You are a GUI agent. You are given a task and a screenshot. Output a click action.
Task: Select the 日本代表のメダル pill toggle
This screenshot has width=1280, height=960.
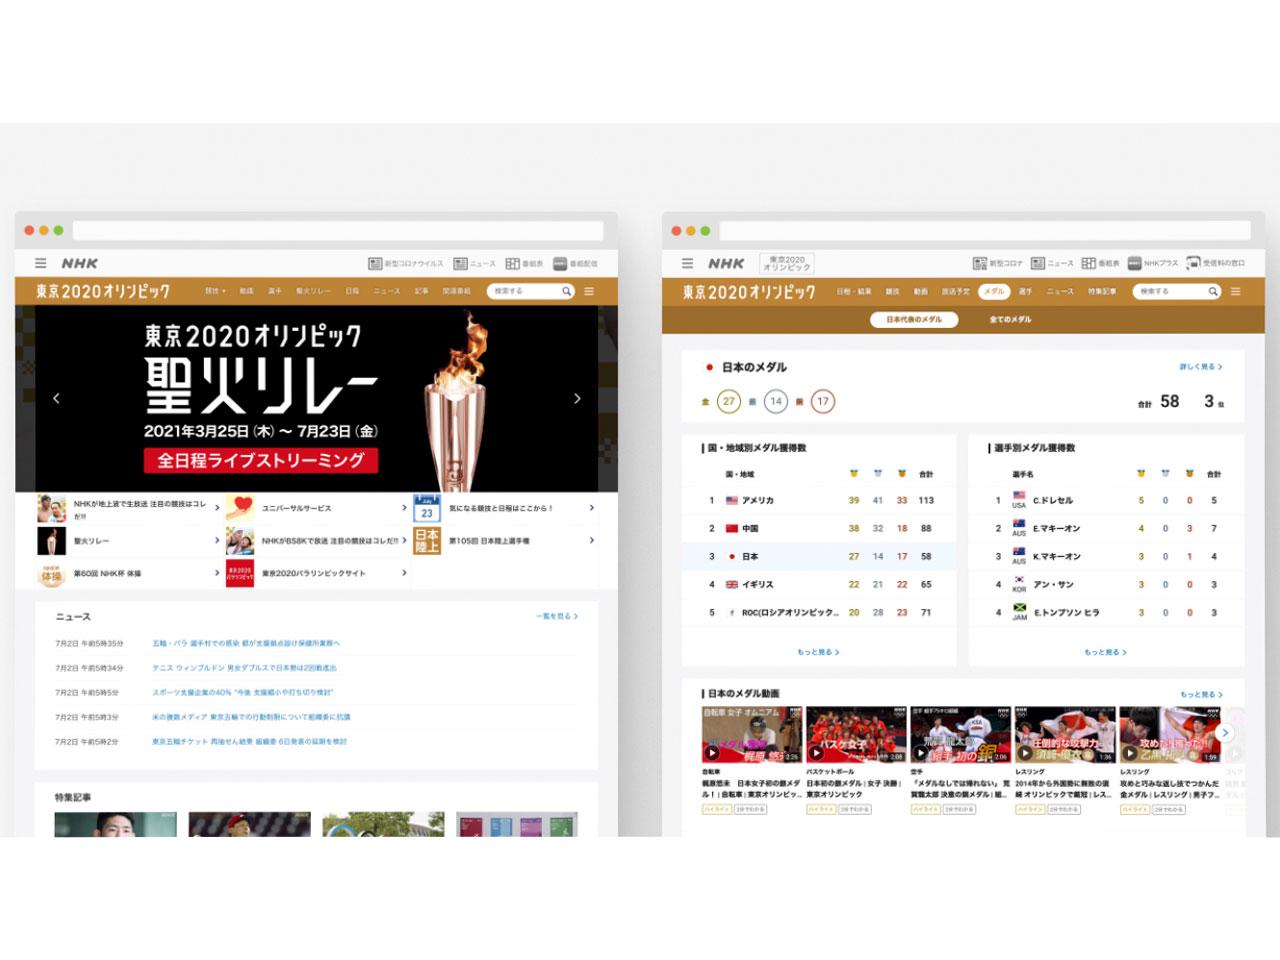pos(915,318)
